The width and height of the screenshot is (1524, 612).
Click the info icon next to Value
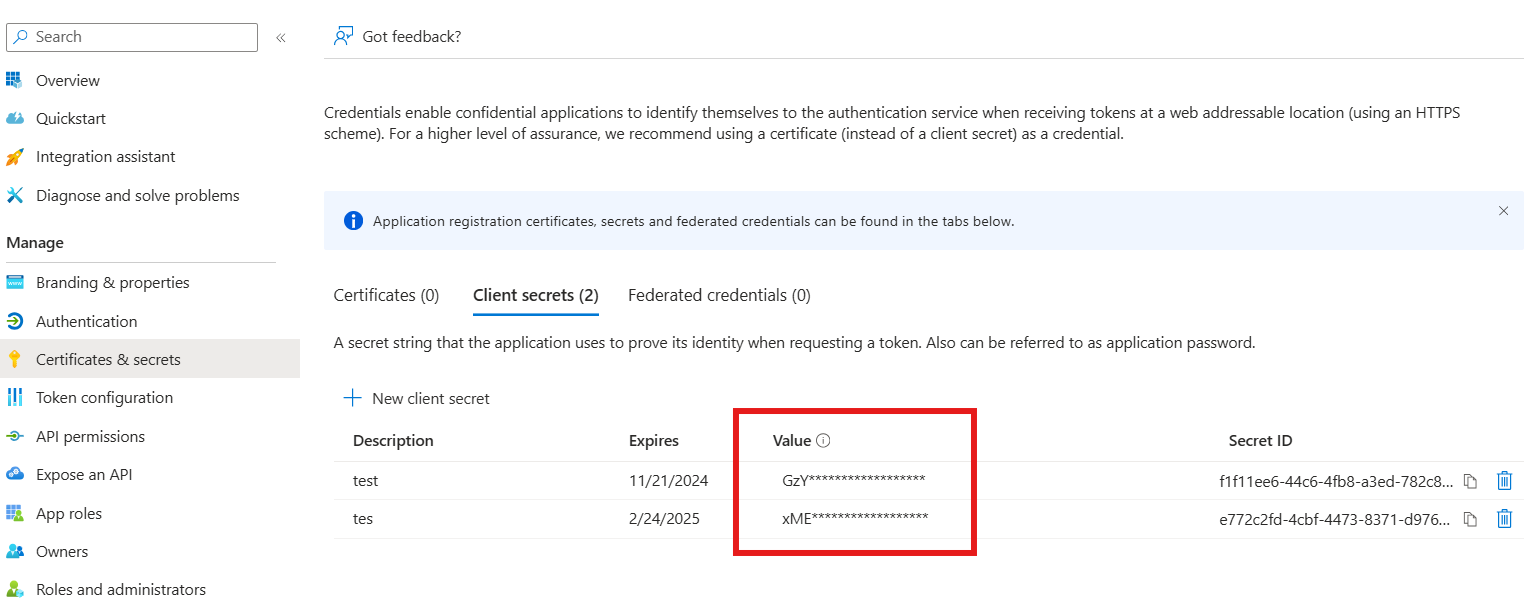pos(825,440)
